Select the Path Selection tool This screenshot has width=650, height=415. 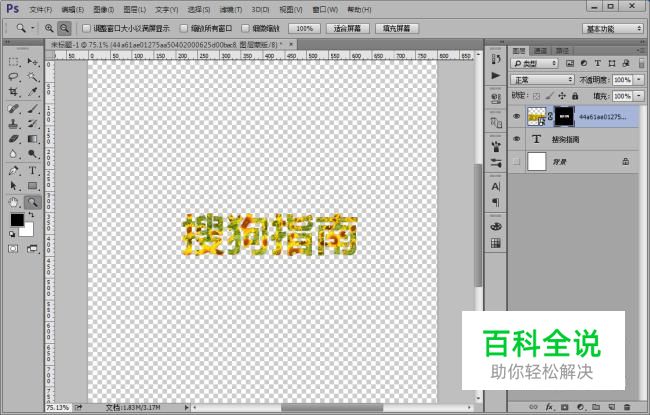13,186
